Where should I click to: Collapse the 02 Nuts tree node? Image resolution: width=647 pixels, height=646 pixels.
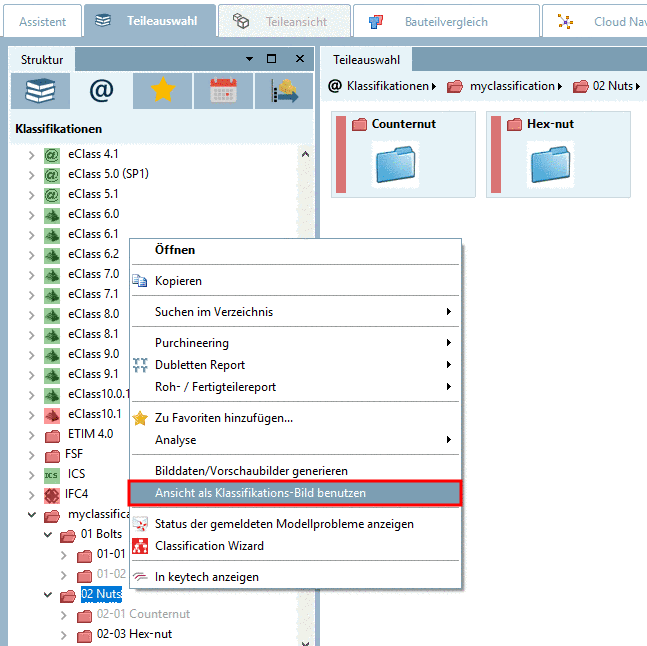pos(48,595)
